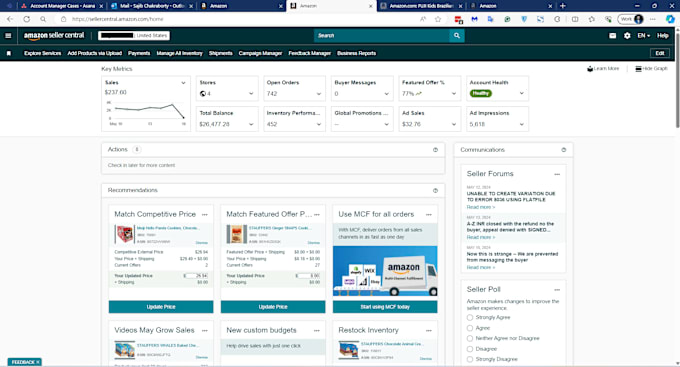This screenshot has width=680, height=367.
Task: Open Restock Inventory card options menu
Action: [x=429, y=331]
